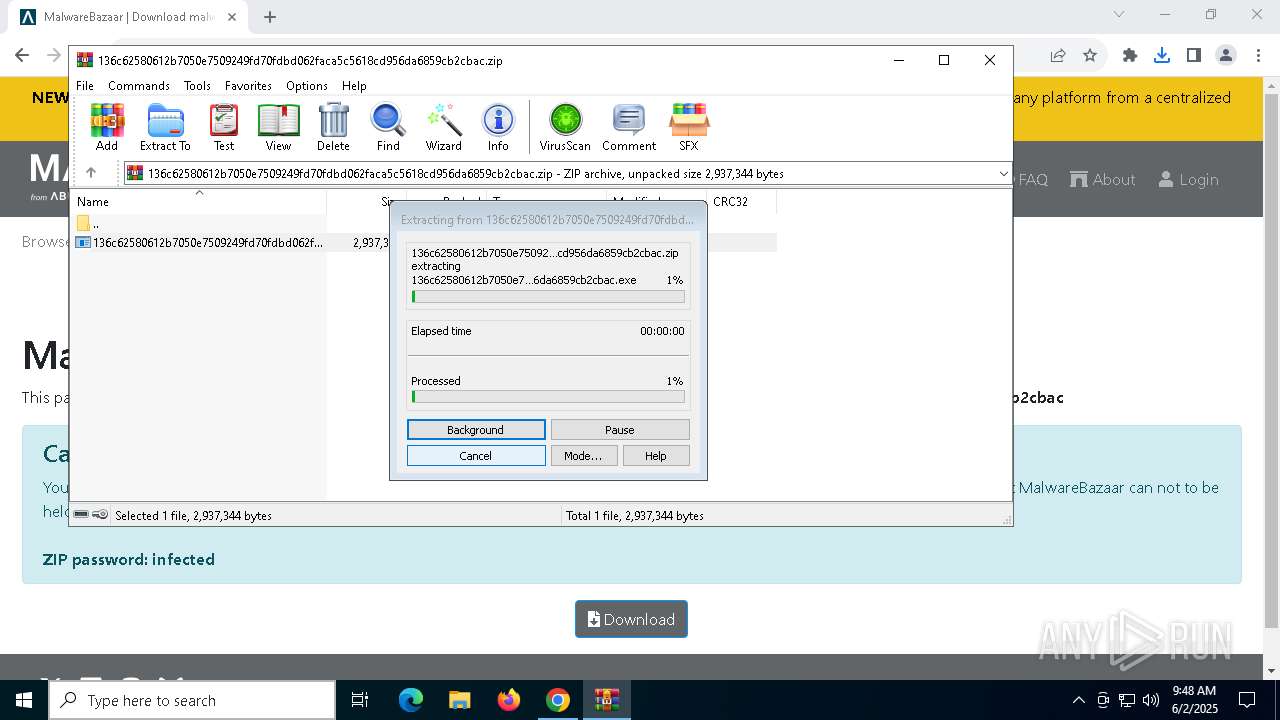Open the Tools menu
Viewport: 1280px width, 720px height.
click(197, 86)
